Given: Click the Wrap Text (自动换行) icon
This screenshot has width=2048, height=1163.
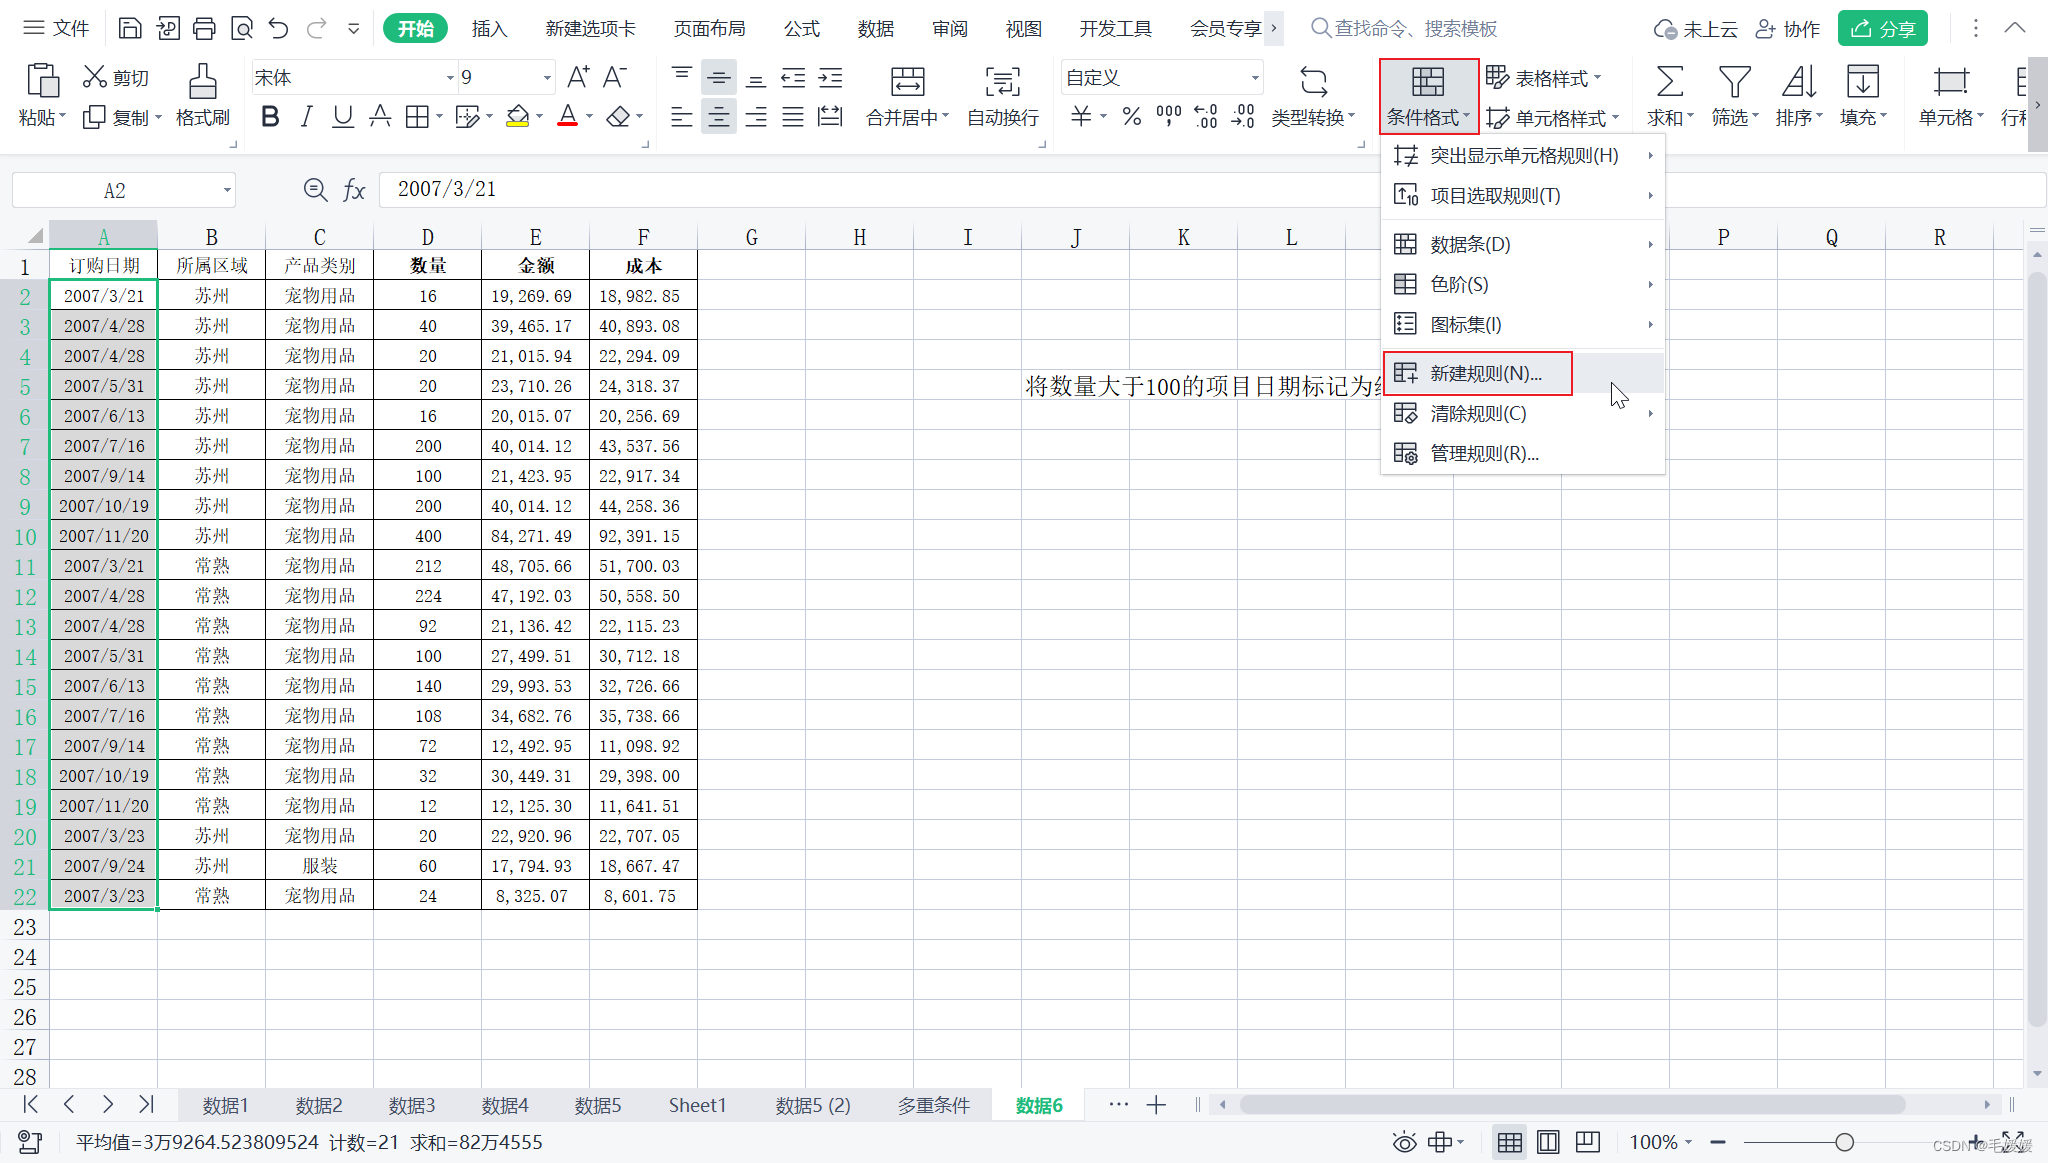Looking at the screenshot, I should point(1002,82).
